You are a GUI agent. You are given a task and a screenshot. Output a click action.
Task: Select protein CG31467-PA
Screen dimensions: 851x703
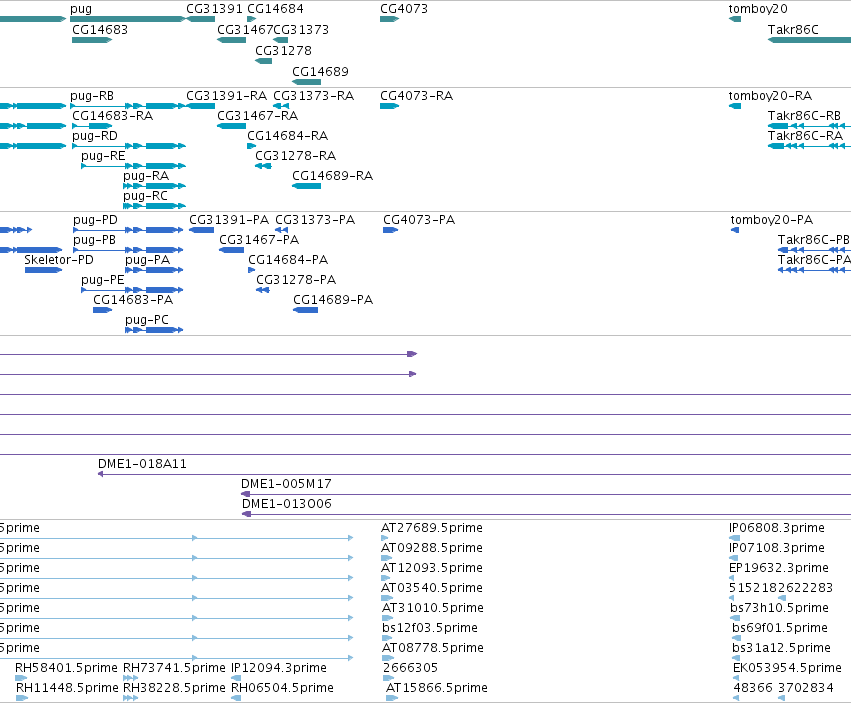(x=259, y=240)
